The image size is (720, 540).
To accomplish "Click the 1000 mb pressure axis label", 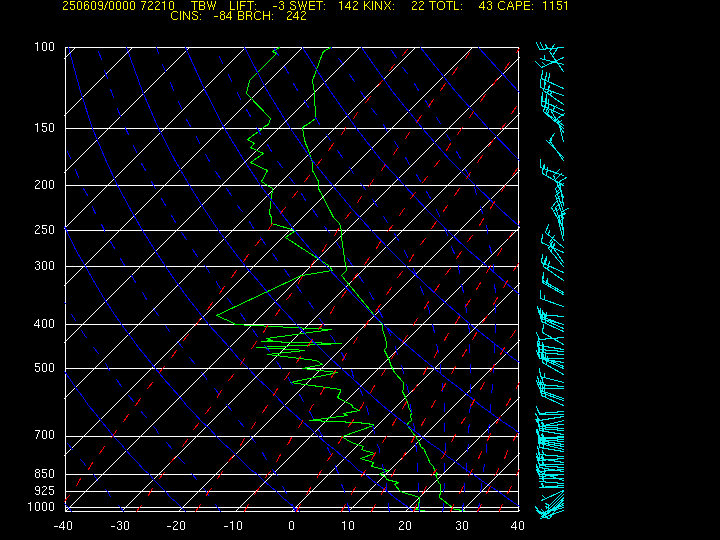I will [41, 507].
